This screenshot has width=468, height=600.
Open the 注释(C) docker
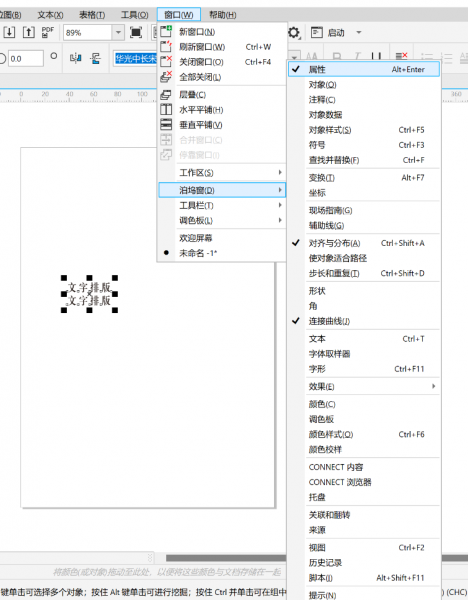tap(364, 99)
